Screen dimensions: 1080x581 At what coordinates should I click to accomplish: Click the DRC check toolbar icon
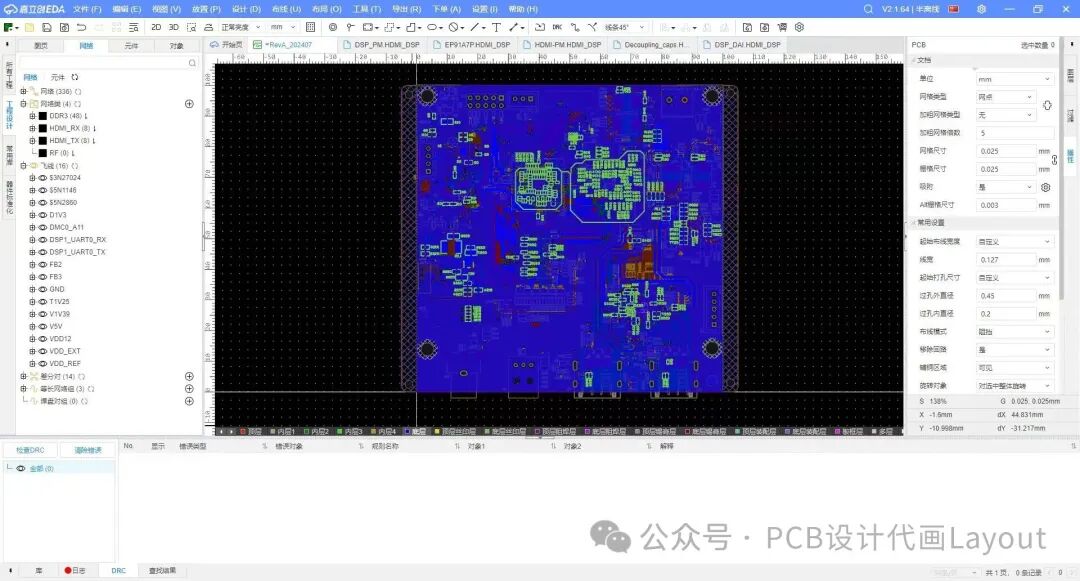pos(557,28)
